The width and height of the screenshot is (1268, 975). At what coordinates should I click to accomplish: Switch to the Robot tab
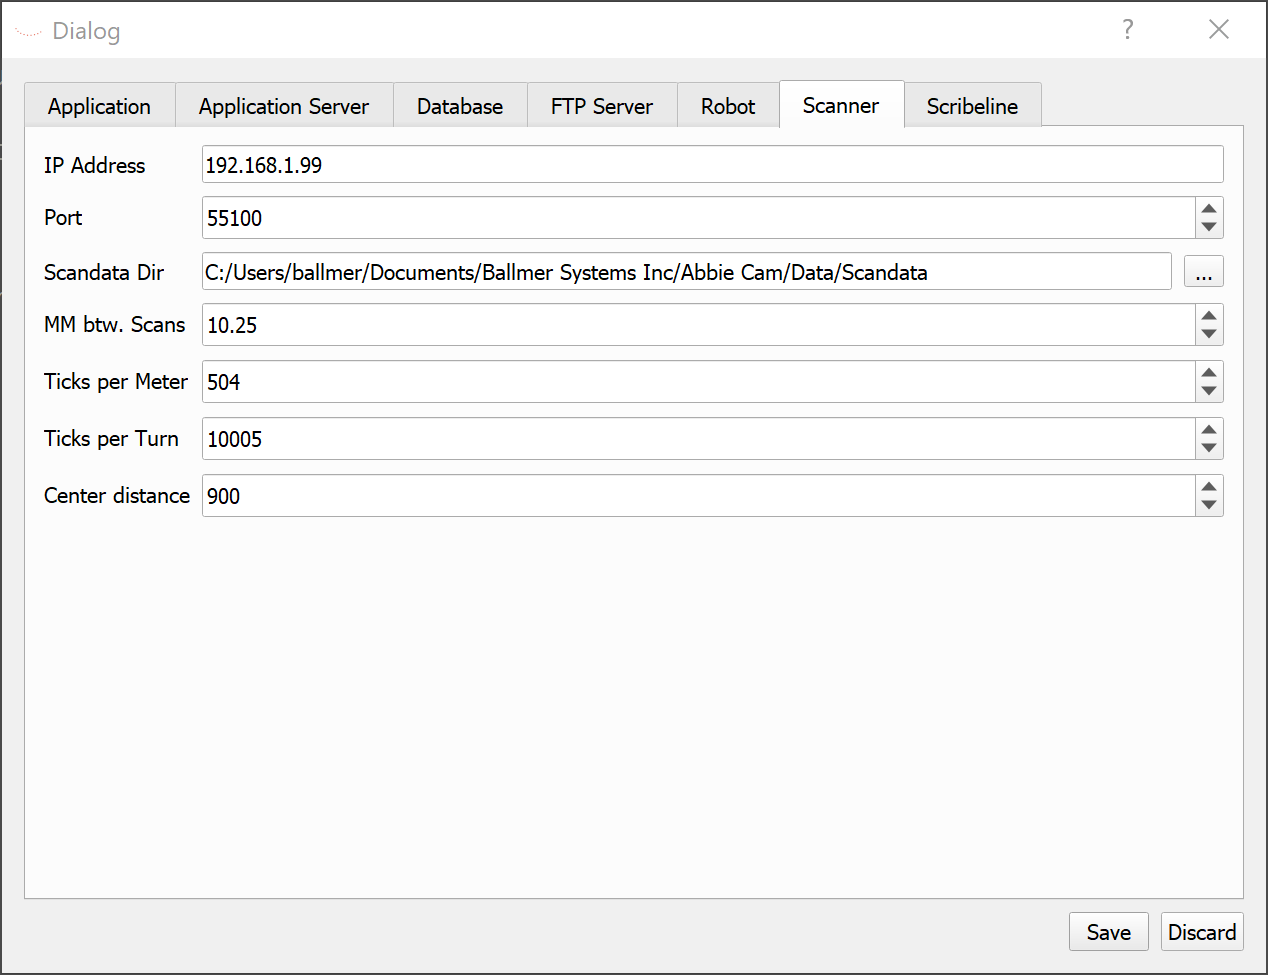(728, 106)
